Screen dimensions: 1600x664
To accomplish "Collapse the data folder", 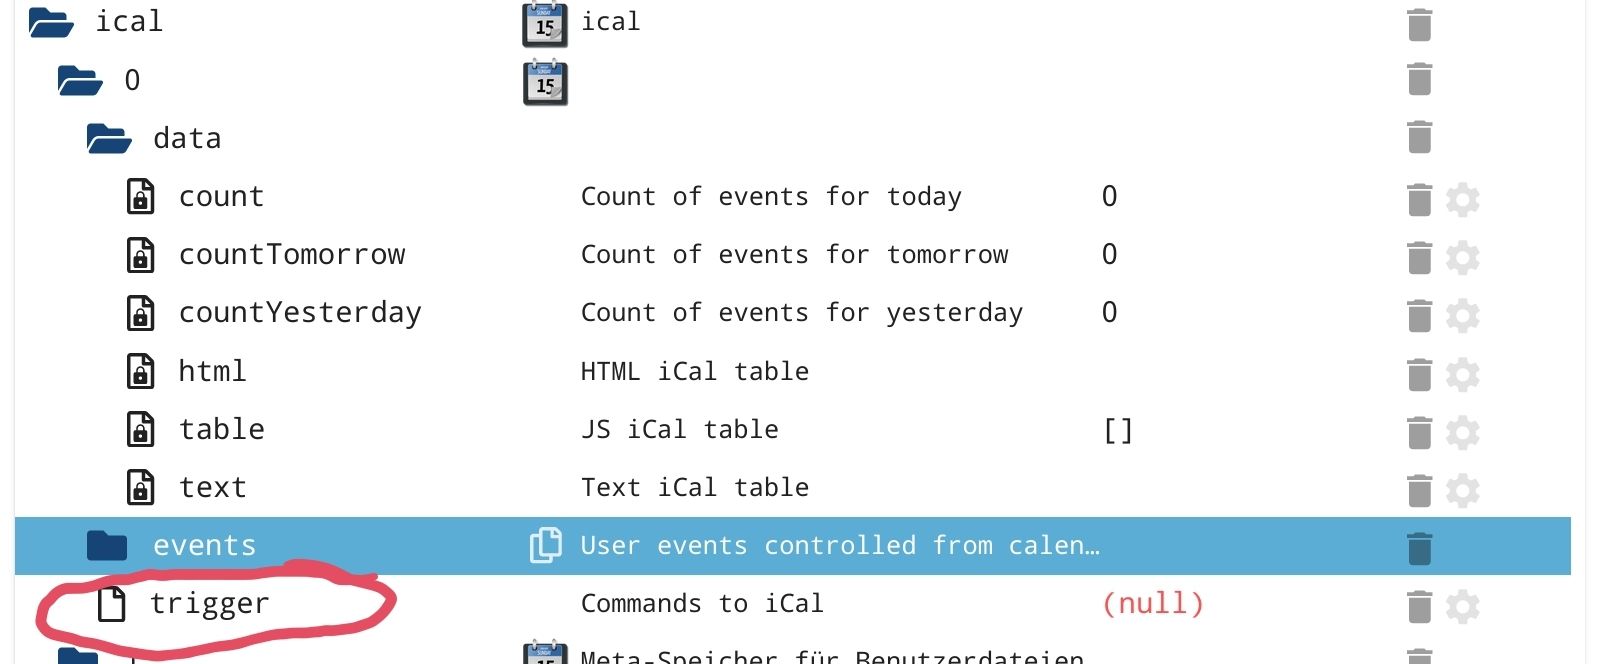I will 109,138.
